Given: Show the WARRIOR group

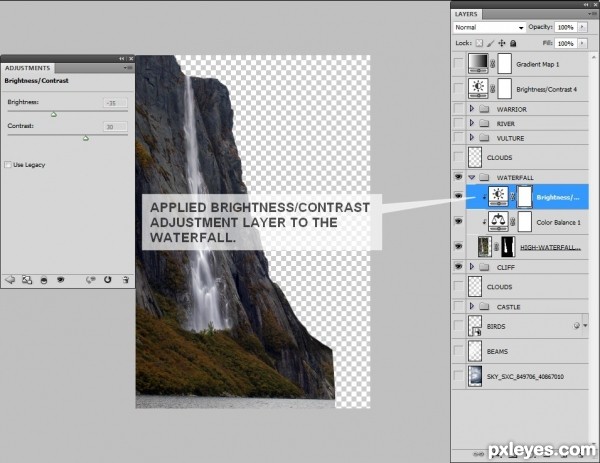Looking at the screenshot, I should pyautogui.click(x=458, y=109).
